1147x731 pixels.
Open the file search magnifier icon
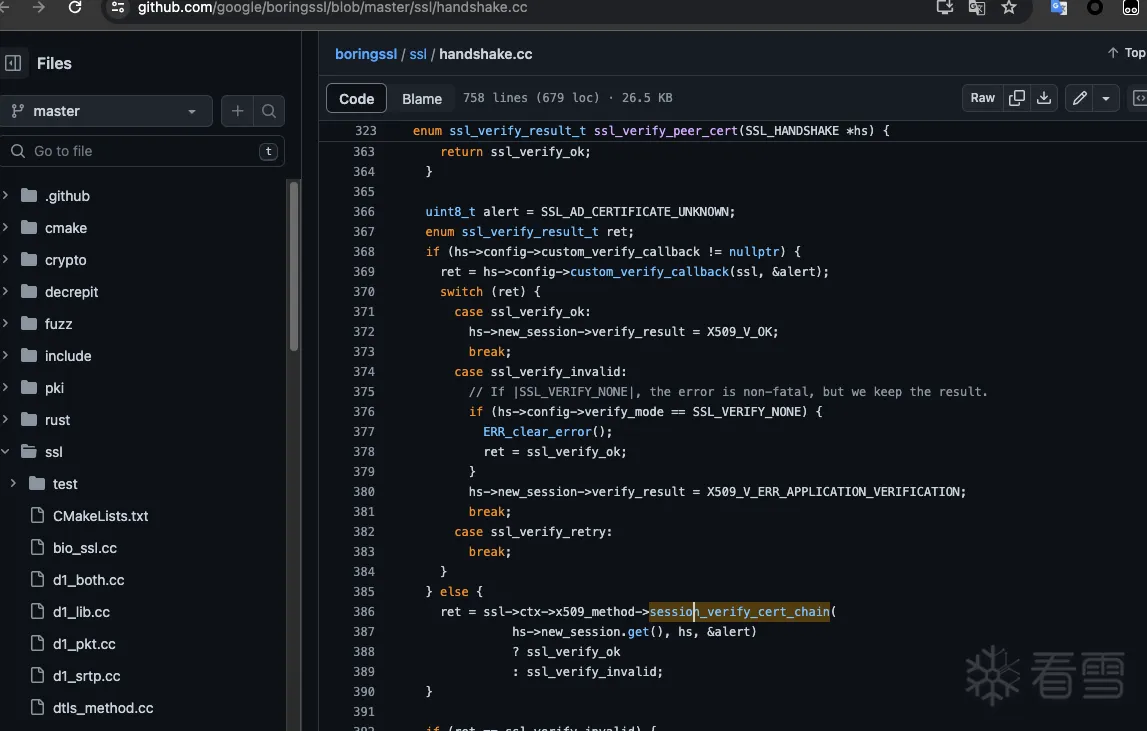(x=269, y=111)
